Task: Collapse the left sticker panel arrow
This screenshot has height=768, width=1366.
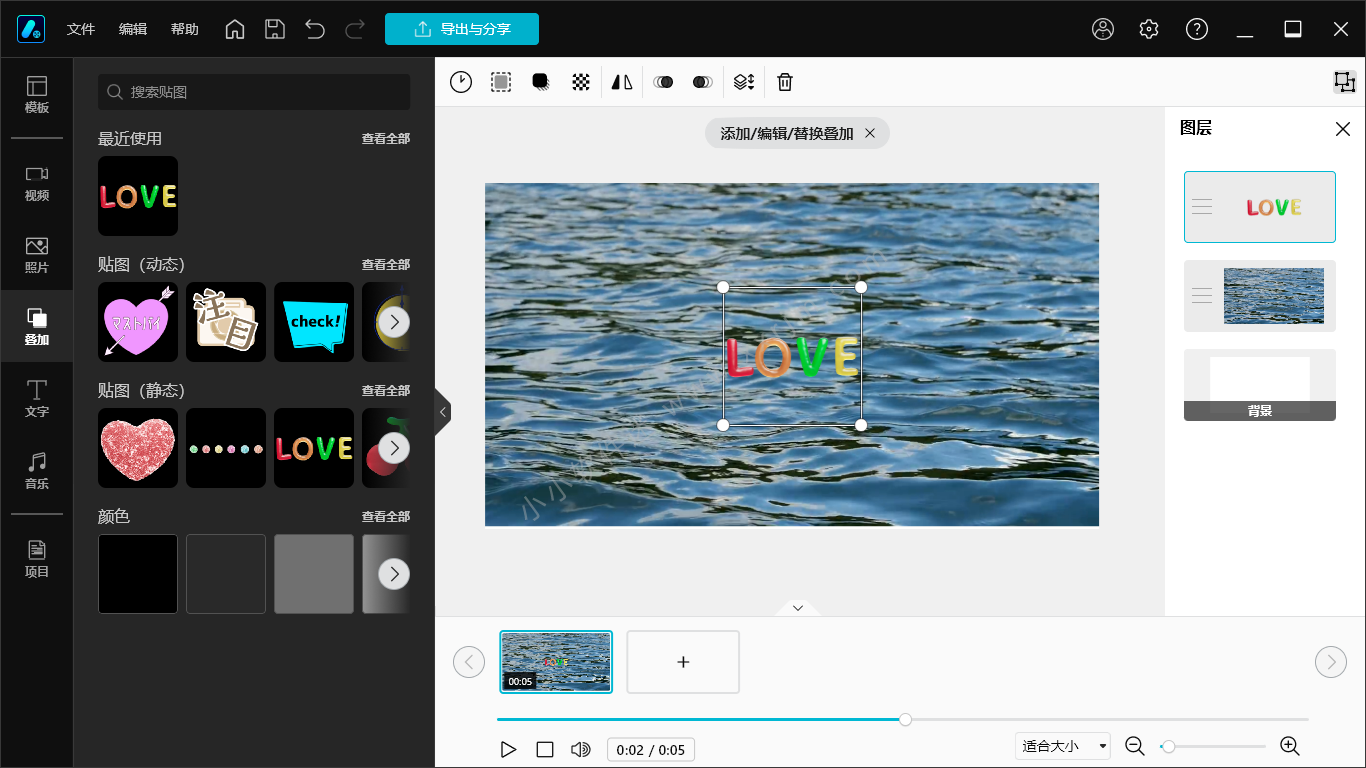Action: click(443, 411)
